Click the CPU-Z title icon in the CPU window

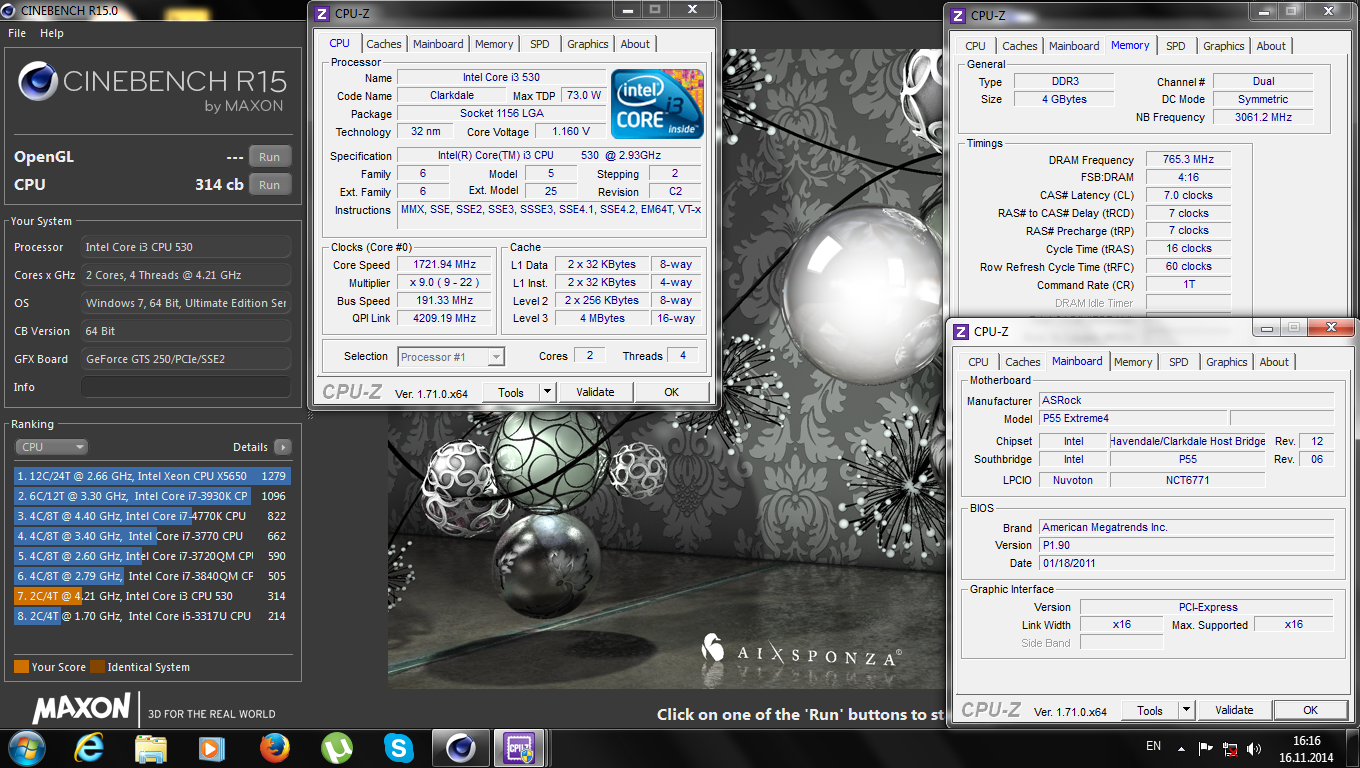pos(322,14)
